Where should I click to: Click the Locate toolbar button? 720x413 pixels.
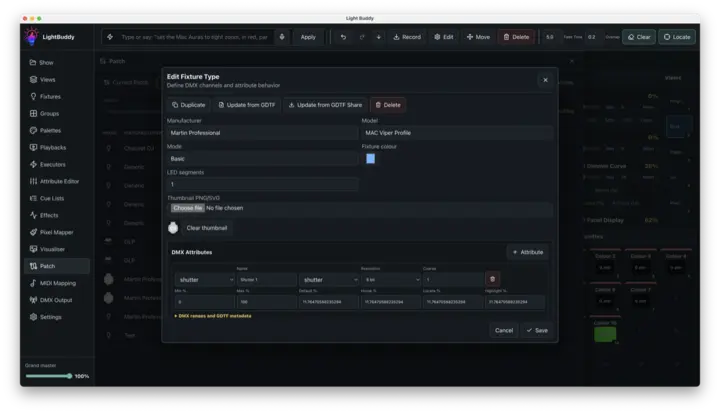[677, 37]
